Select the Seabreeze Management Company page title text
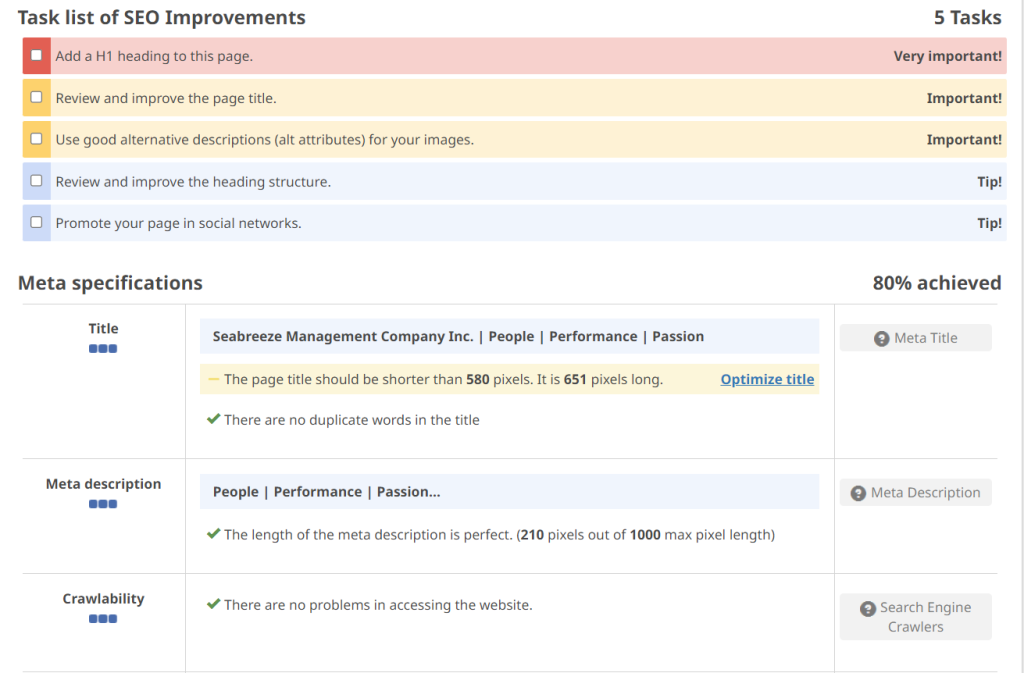The height and width of the screenshot is (673, 1024). (x=458, y=337)
